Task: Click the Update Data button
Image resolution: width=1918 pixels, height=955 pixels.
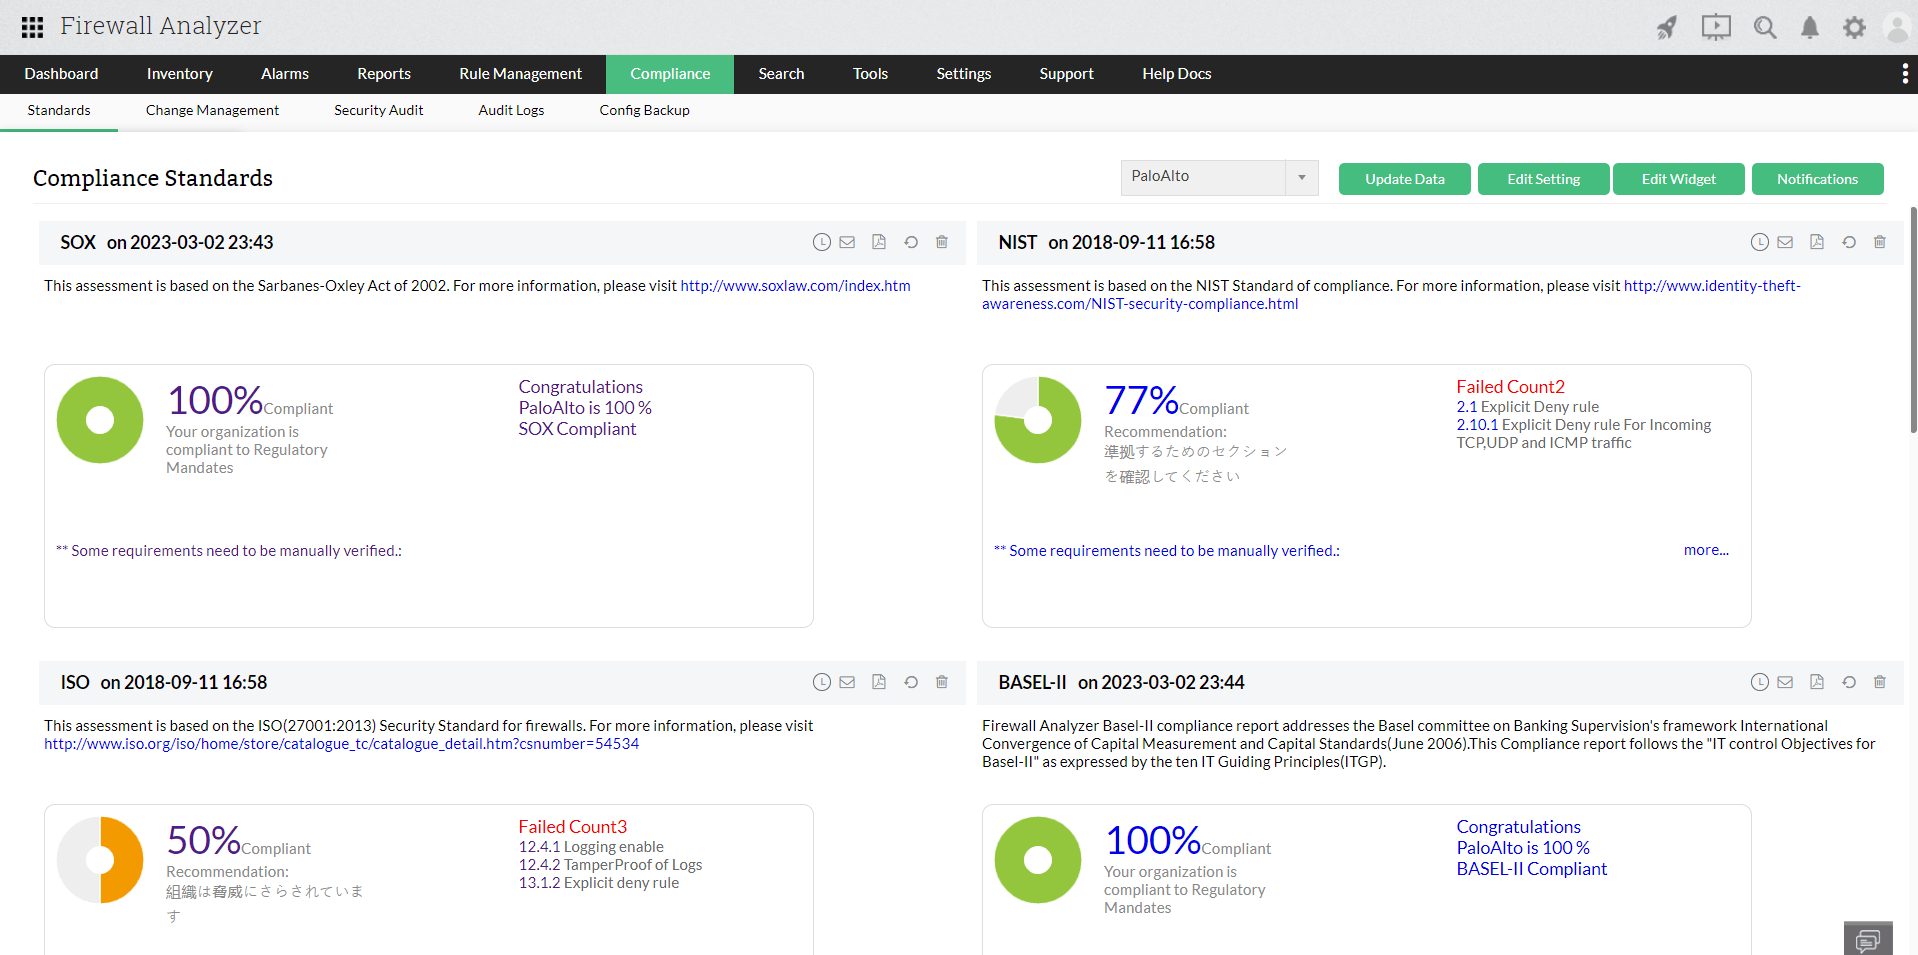Action: click(x=1404, y=179)
